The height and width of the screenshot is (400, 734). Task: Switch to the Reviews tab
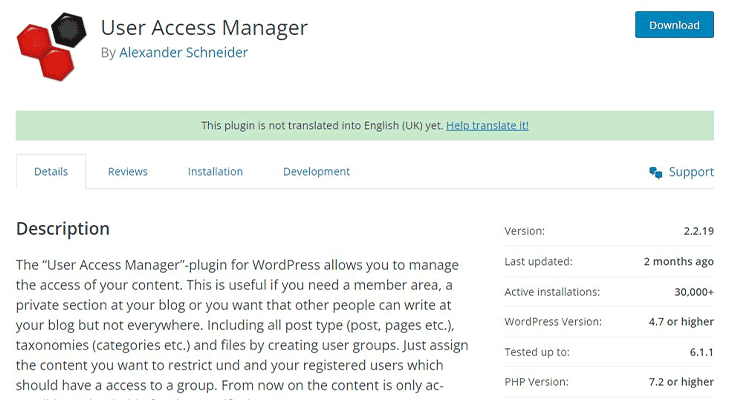pyautogui.click(x=127, y=171)
